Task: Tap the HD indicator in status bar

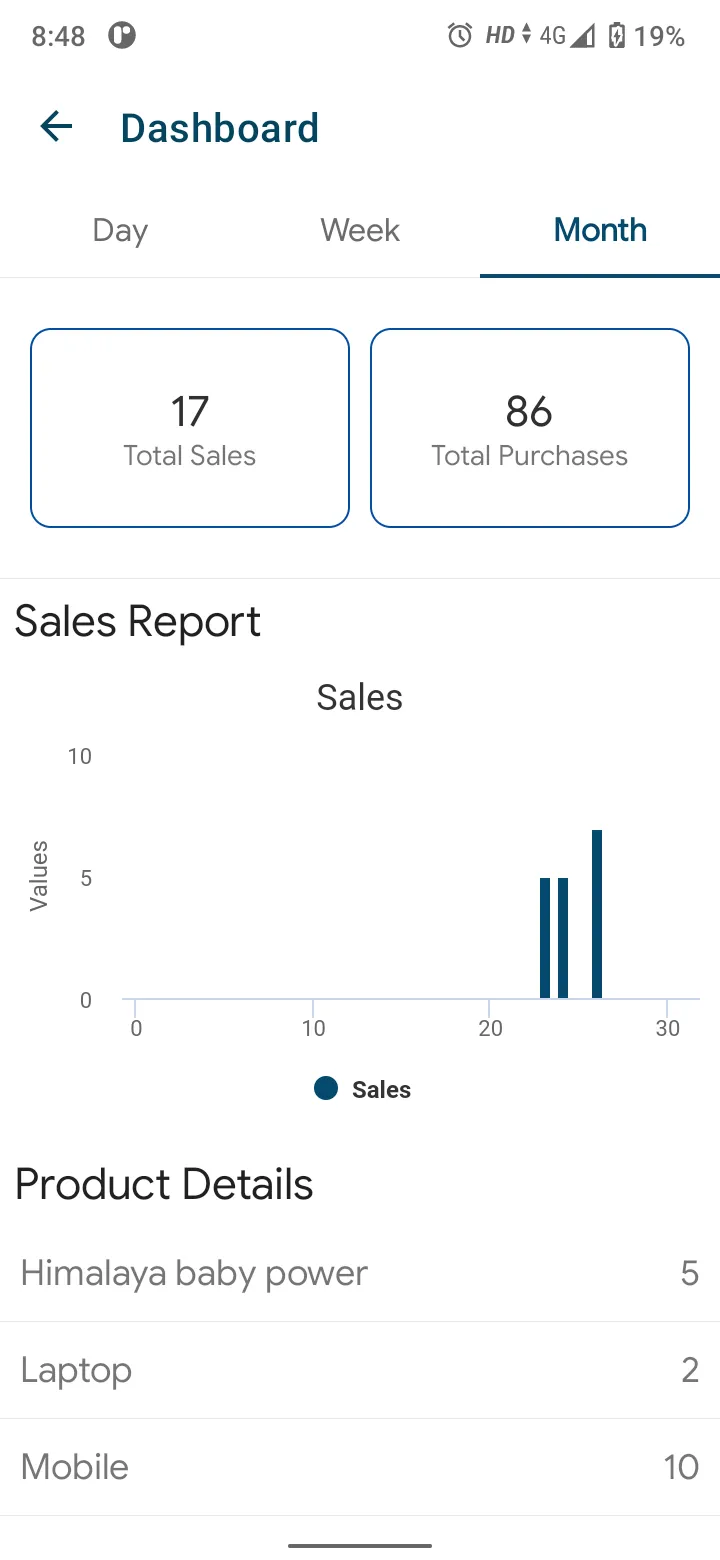Action: (499, 36)
